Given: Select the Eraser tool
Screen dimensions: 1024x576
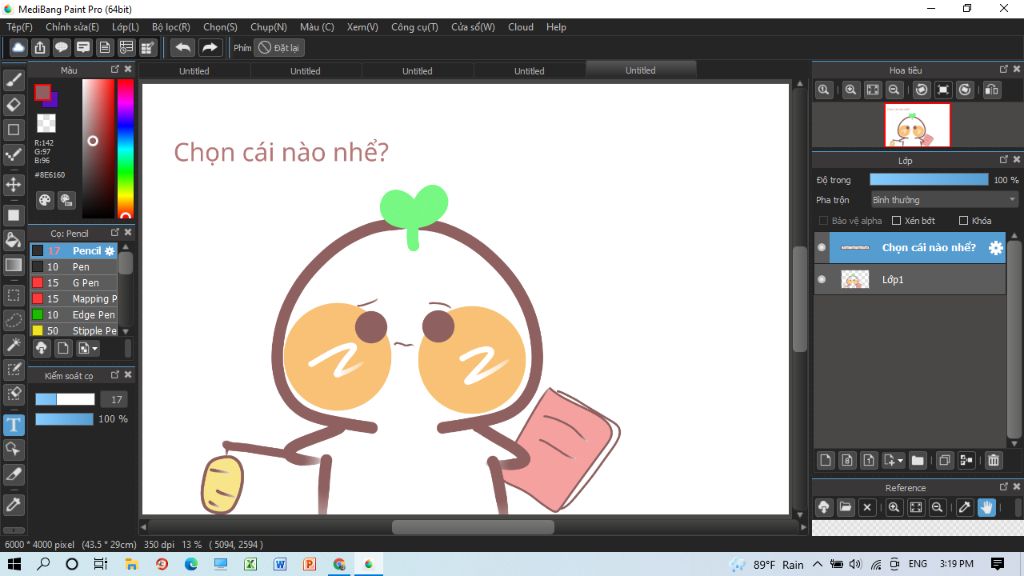Looking at the screenshot, I should tap(14, 104).
